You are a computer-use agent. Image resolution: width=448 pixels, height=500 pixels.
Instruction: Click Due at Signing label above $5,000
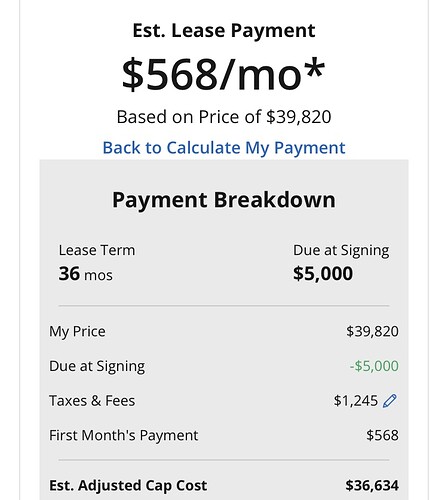[341, 251]
